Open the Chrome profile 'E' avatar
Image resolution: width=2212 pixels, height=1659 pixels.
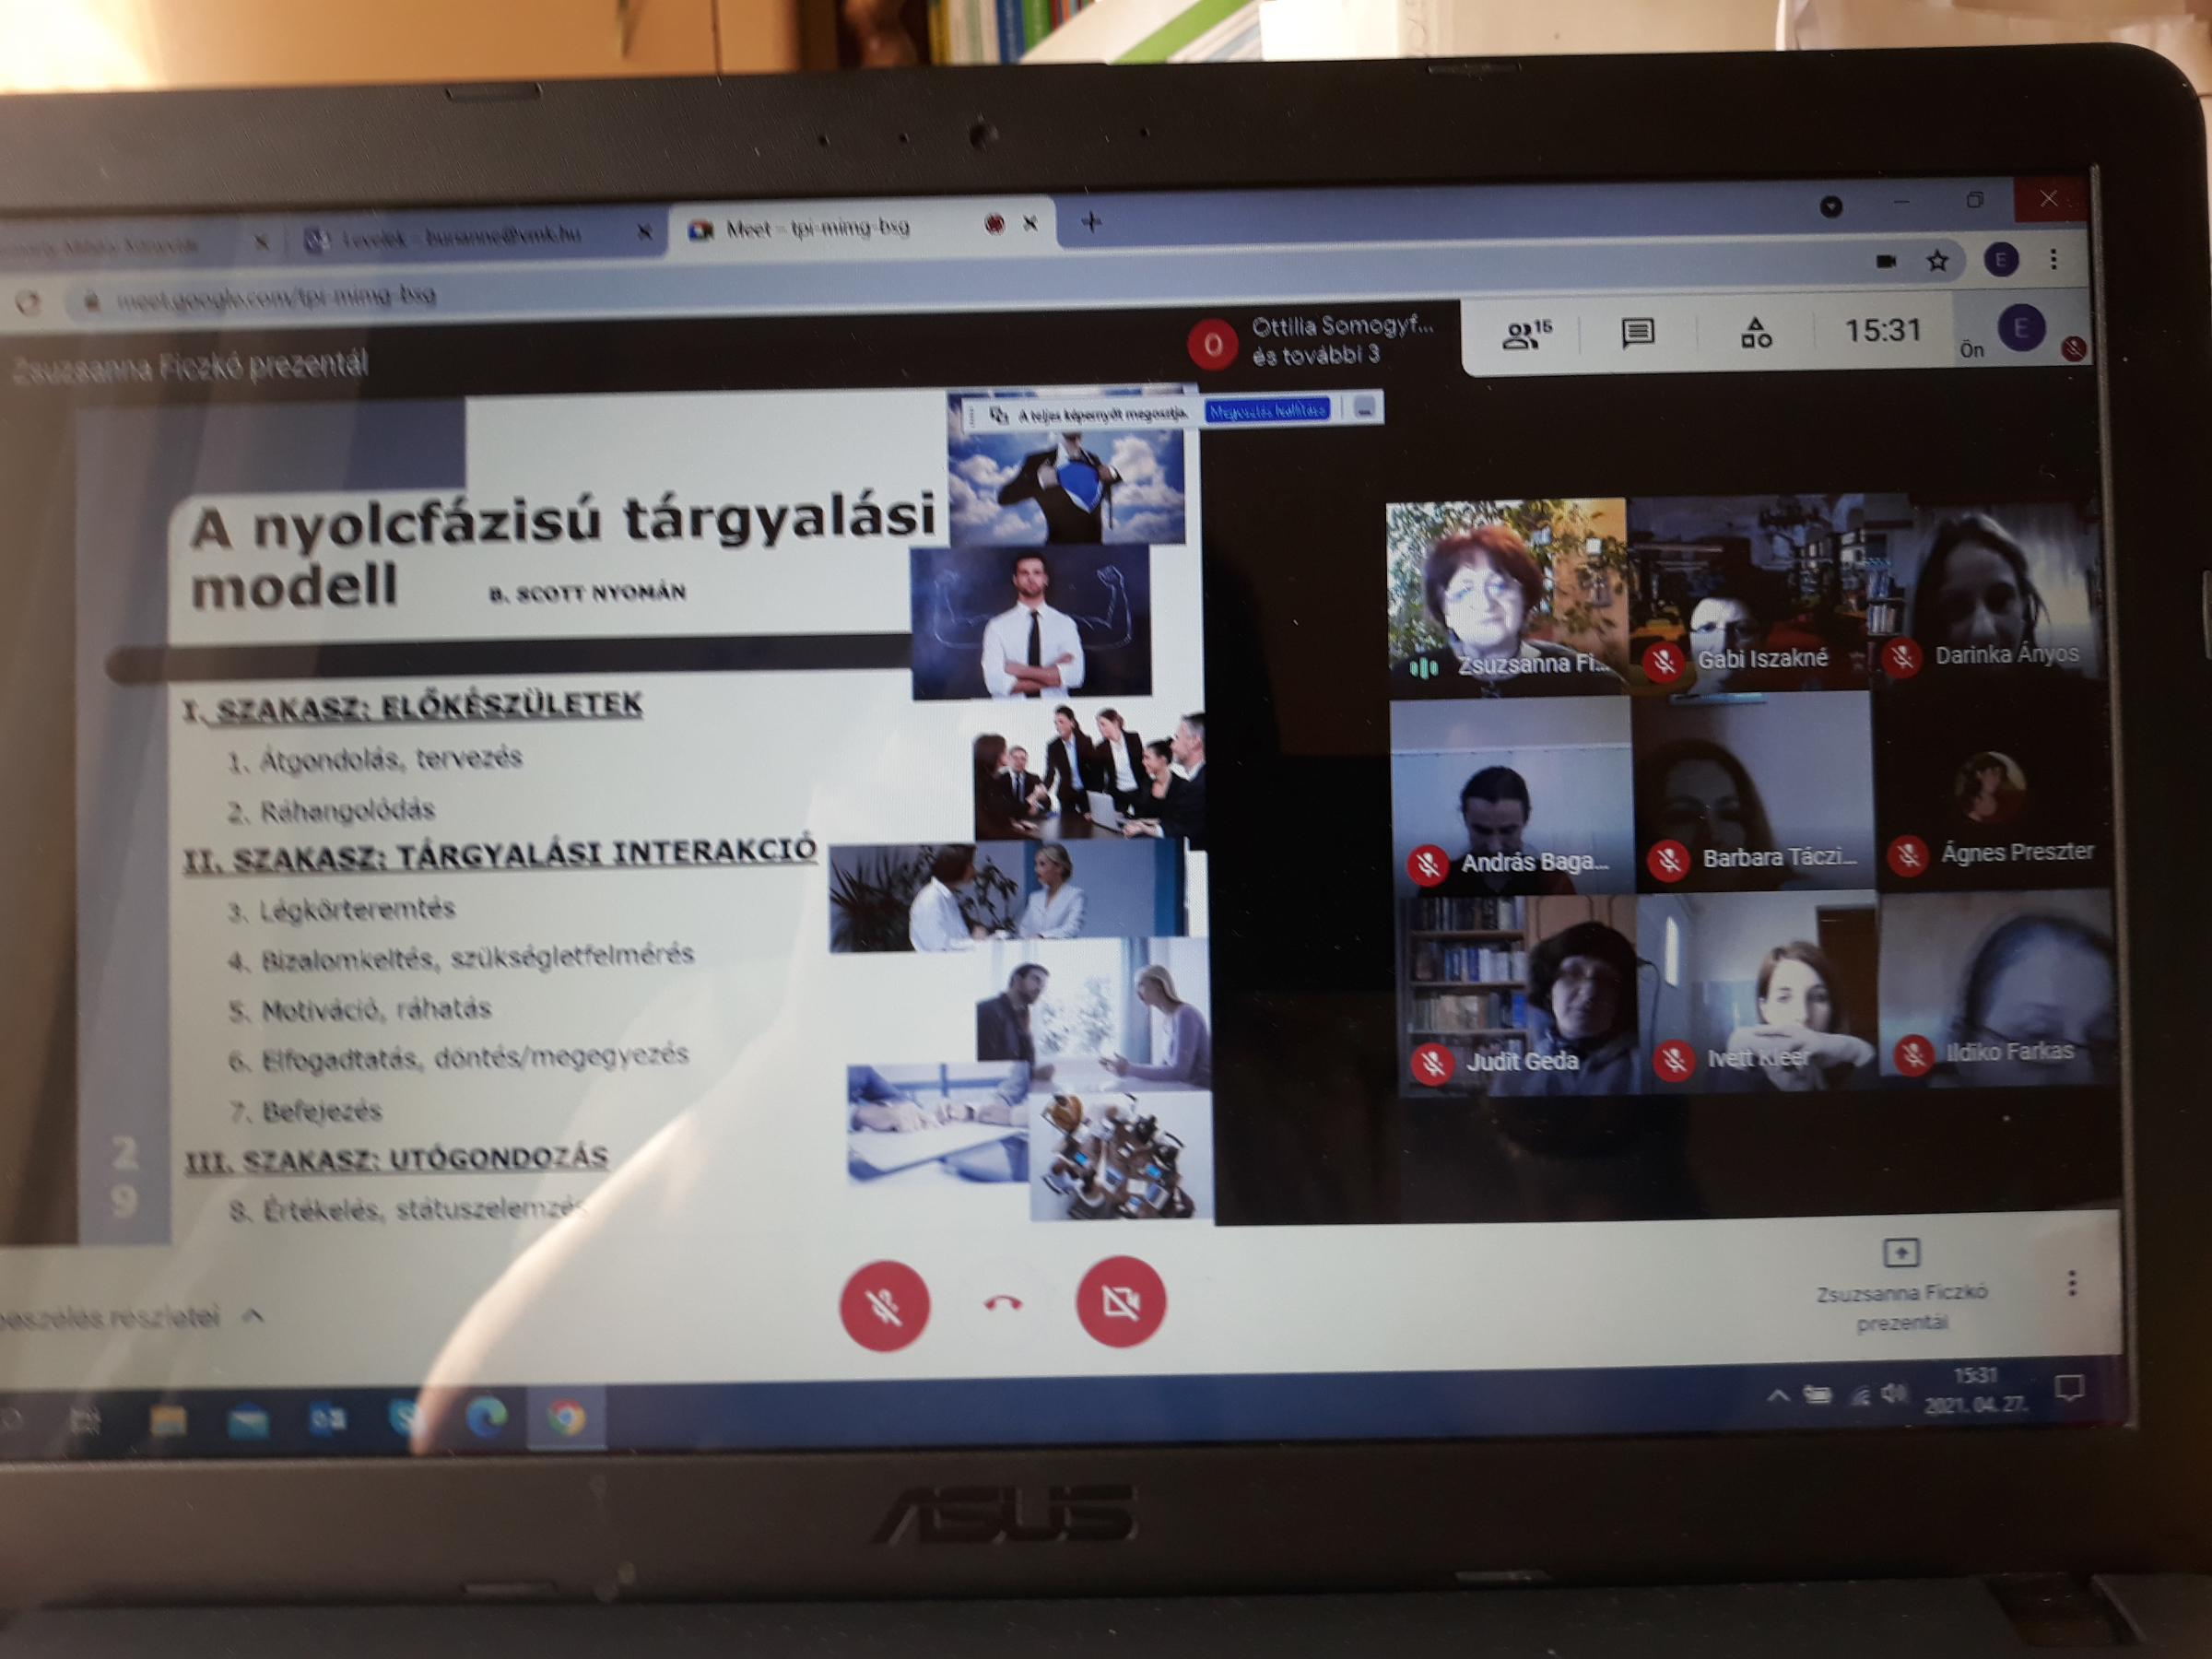tap(2000, 260)
